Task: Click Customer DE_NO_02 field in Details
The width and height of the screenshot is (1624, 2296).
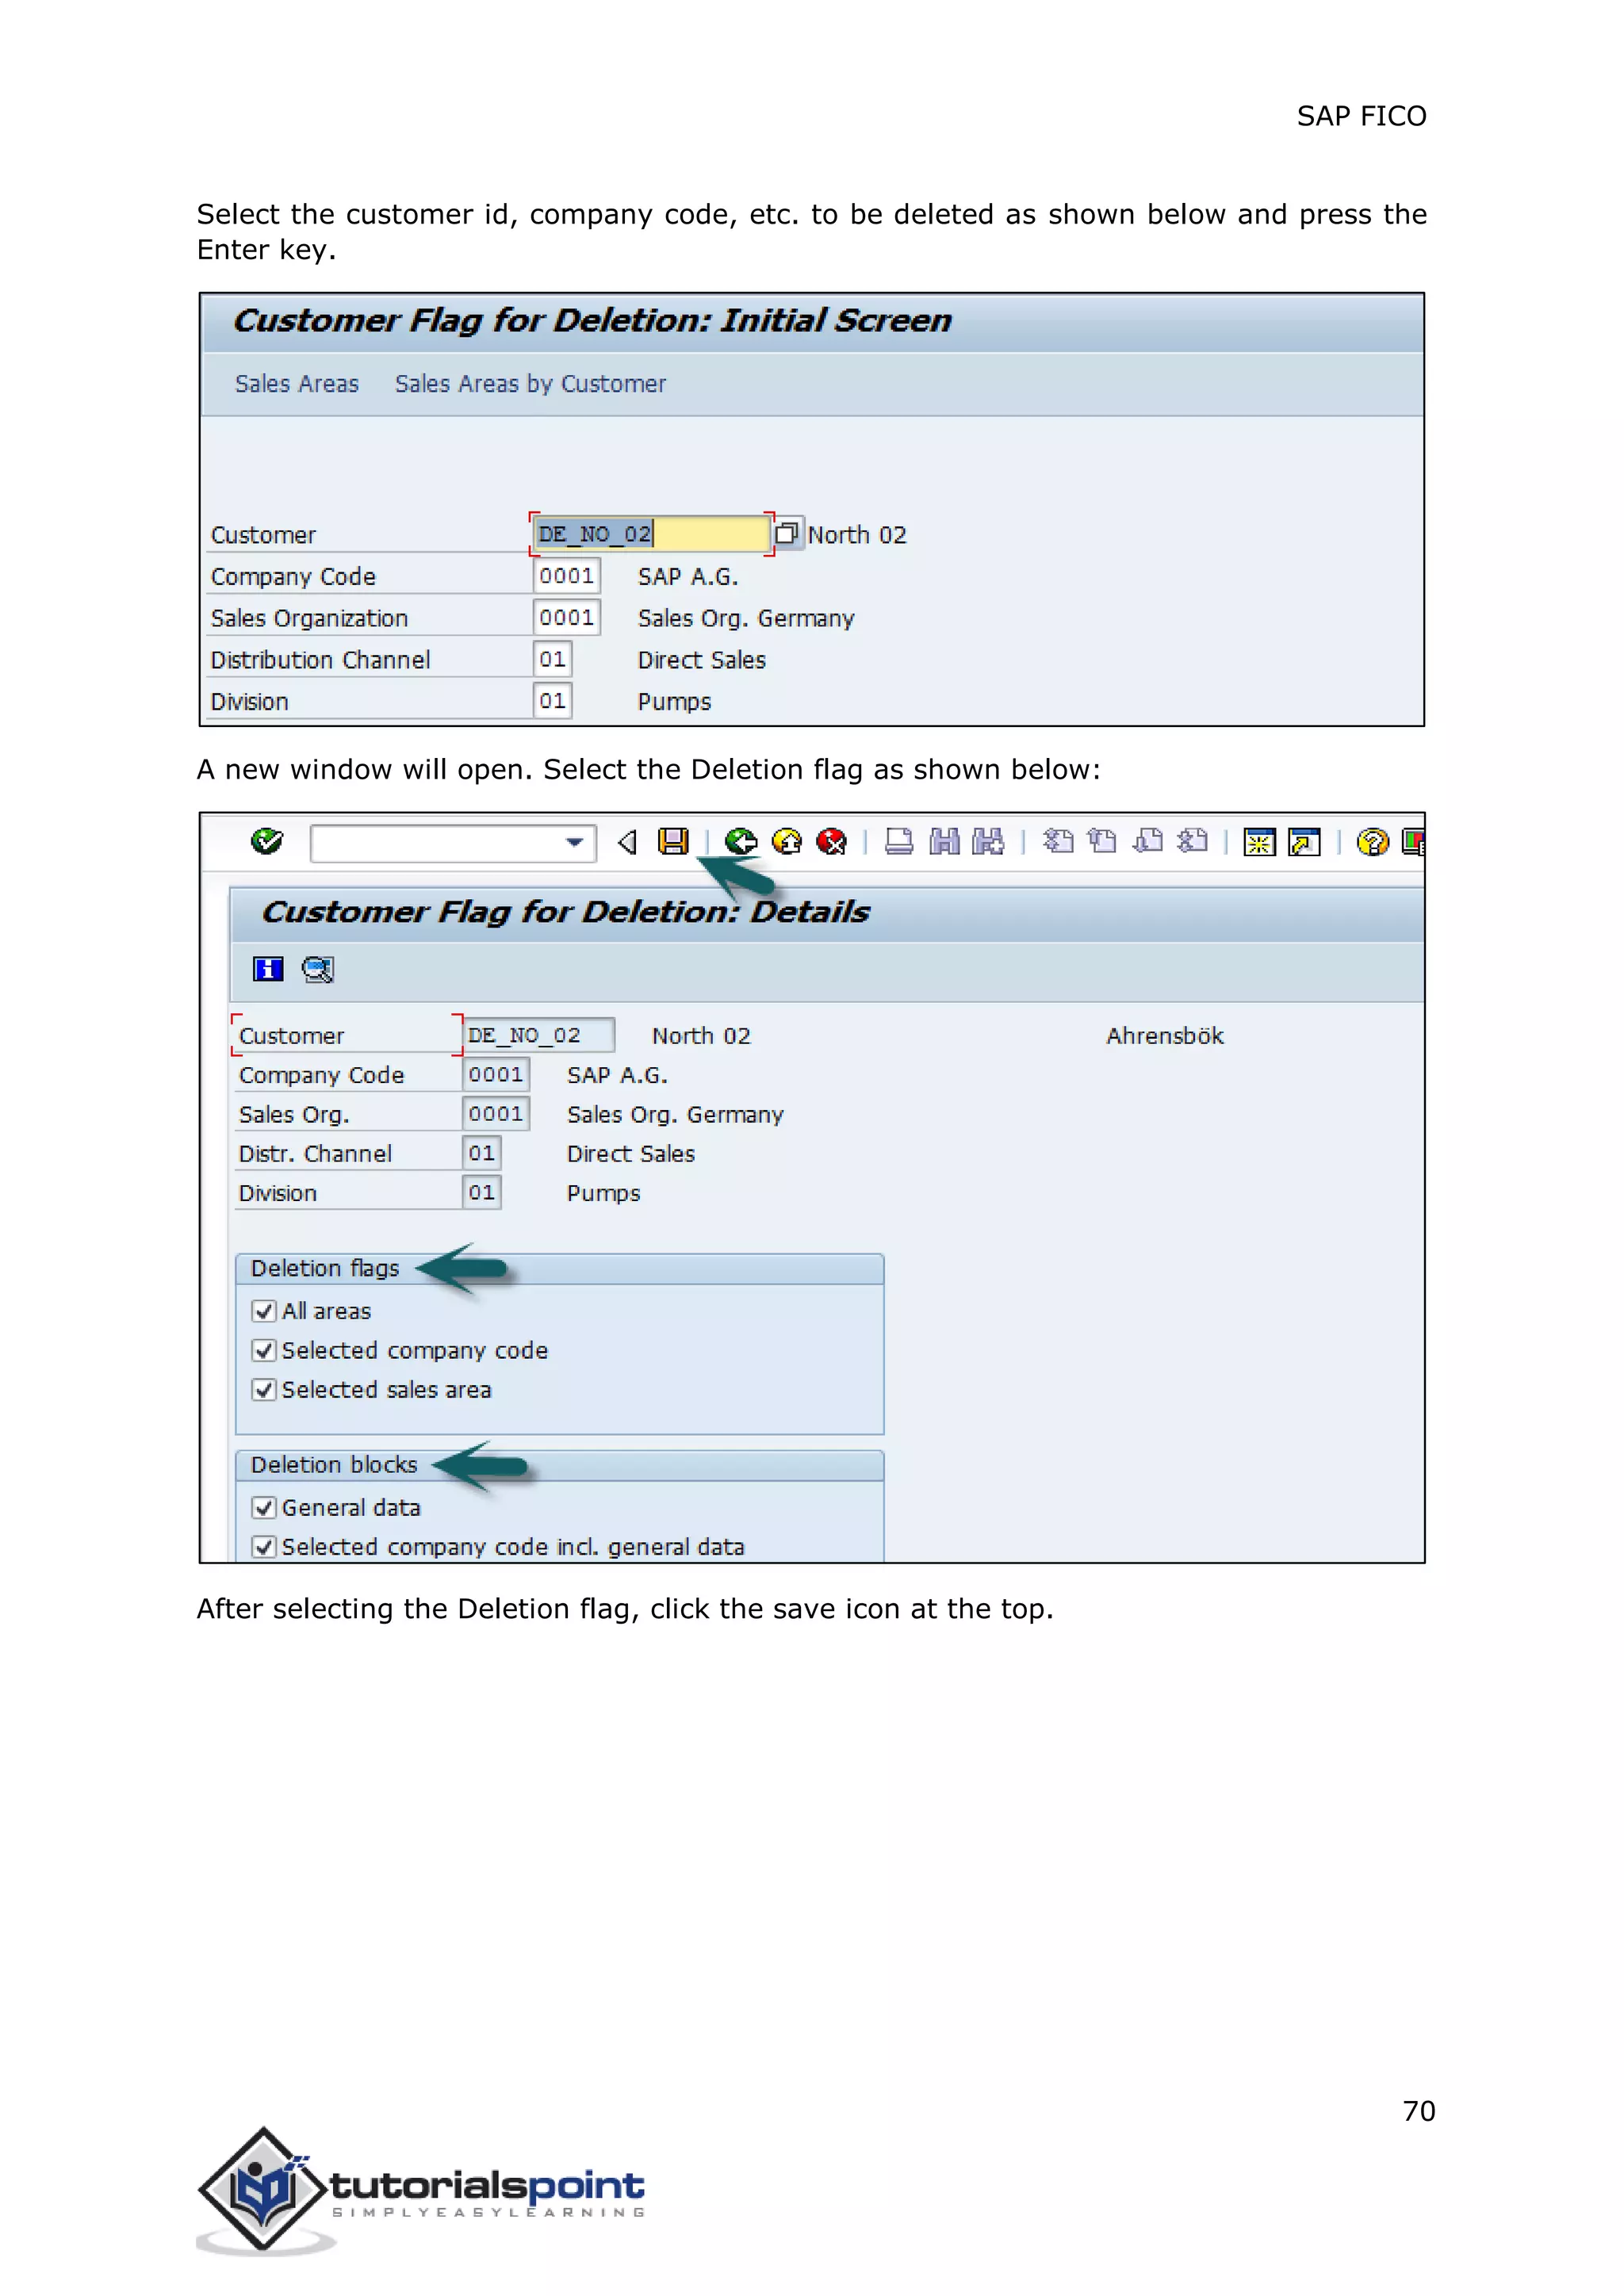Action: click(x=539, y=1035)
